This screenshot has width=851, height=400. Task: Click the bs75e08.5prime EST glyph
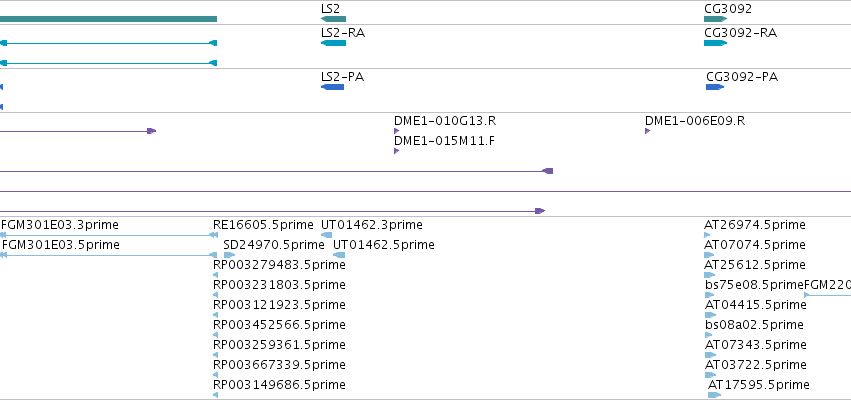pyautogui.click(x=709, y=295)
